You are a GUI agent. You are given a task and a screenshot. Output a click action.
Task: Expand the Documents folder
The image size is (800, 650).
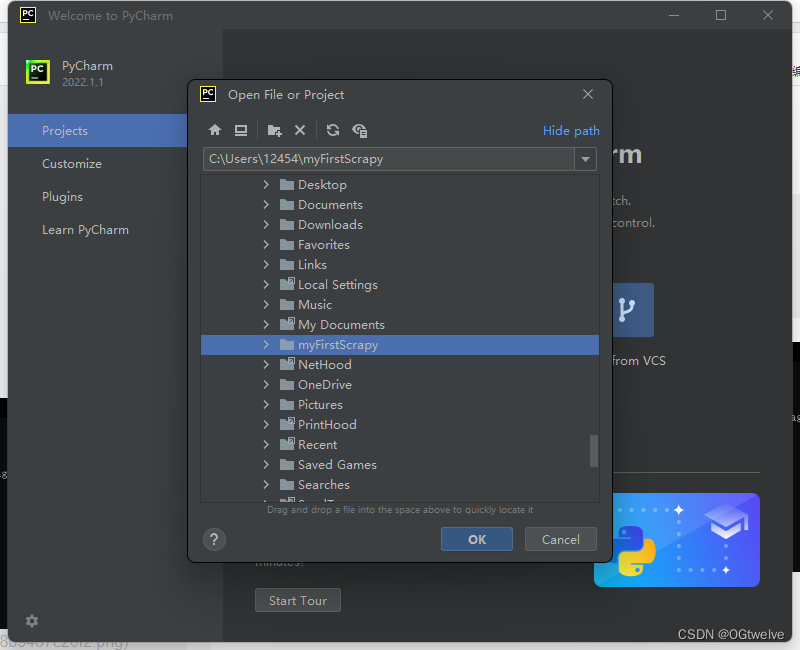coord(266,205)
